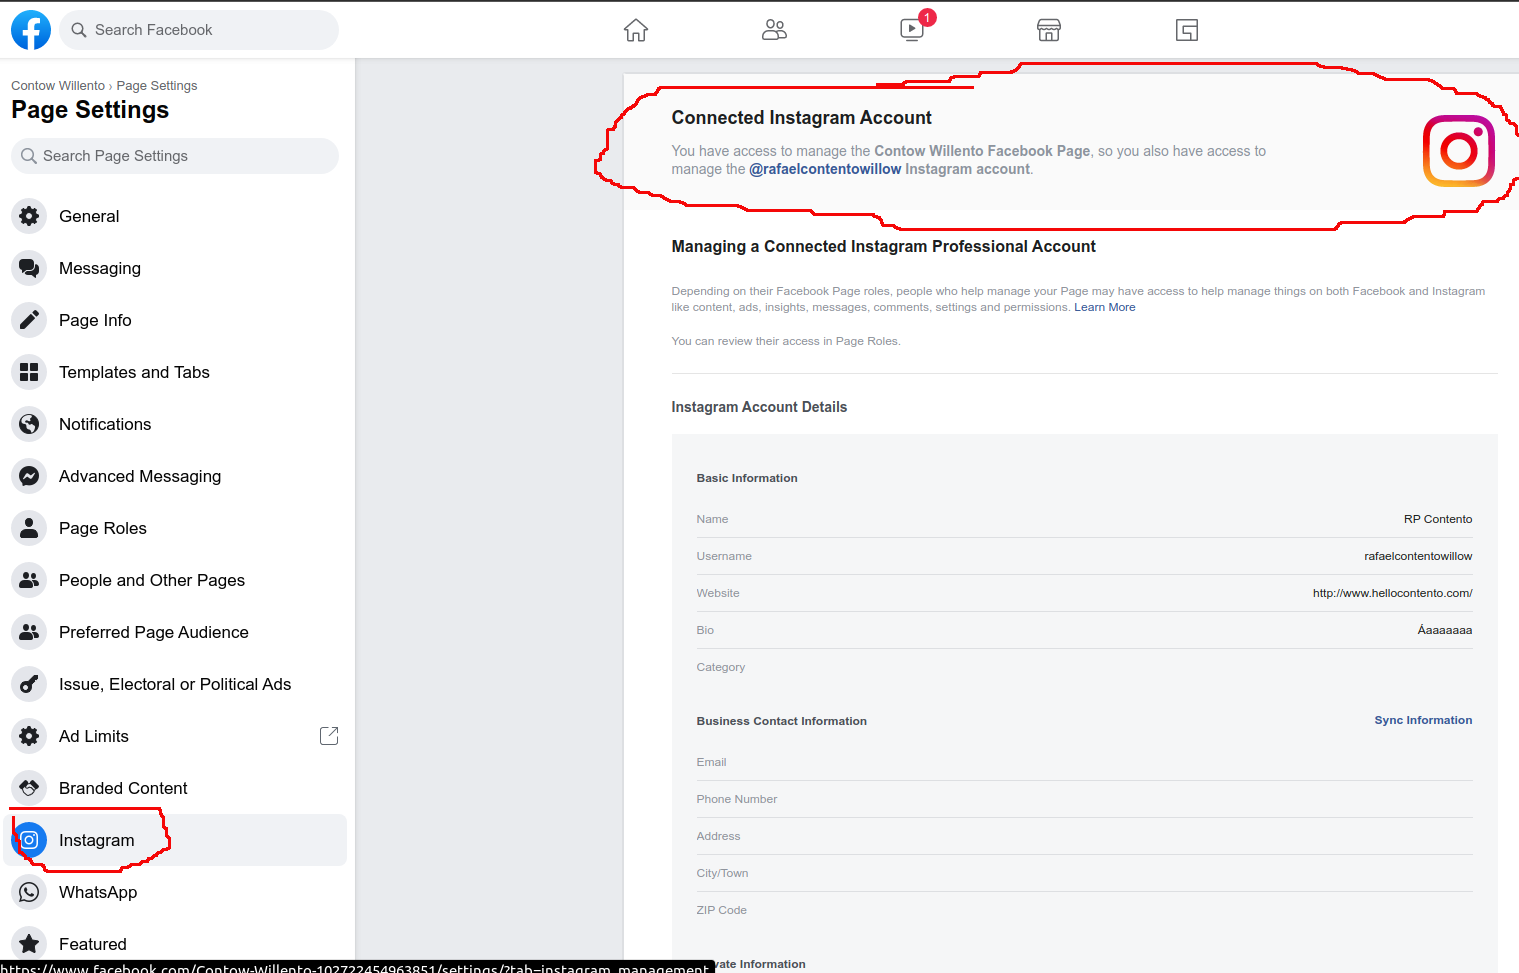Click the Page Info pencil icon

click(30, 320)
